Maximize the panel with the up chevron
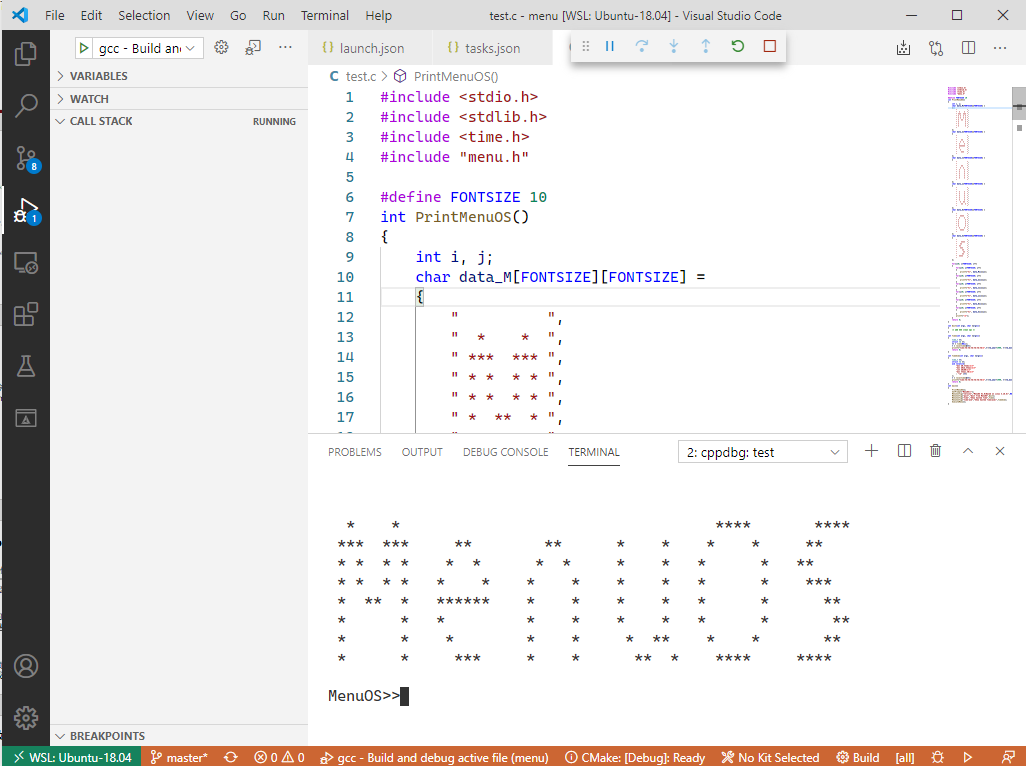Viewport: 1026px width, 766px height. (x=967, y=451)
